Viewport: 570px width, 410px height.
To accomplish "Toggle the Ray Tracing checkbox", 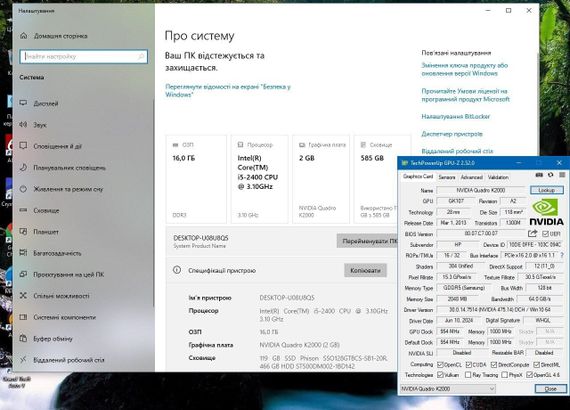I will (468, 375).
